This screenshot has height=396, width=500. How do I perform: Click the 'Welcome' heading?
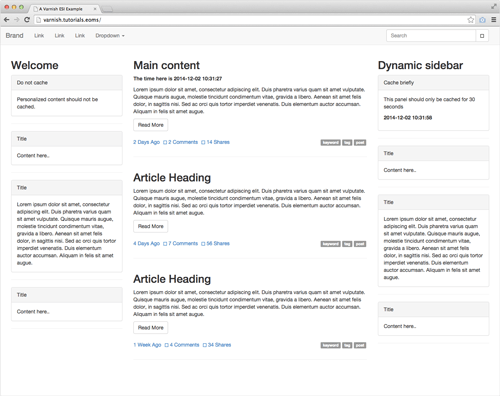coord(35,65)
